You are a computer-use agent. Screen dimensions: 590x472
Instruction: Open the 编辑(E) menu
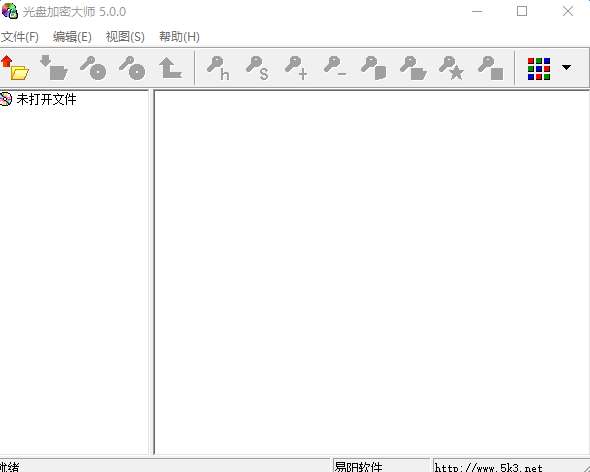coord(72,37)
